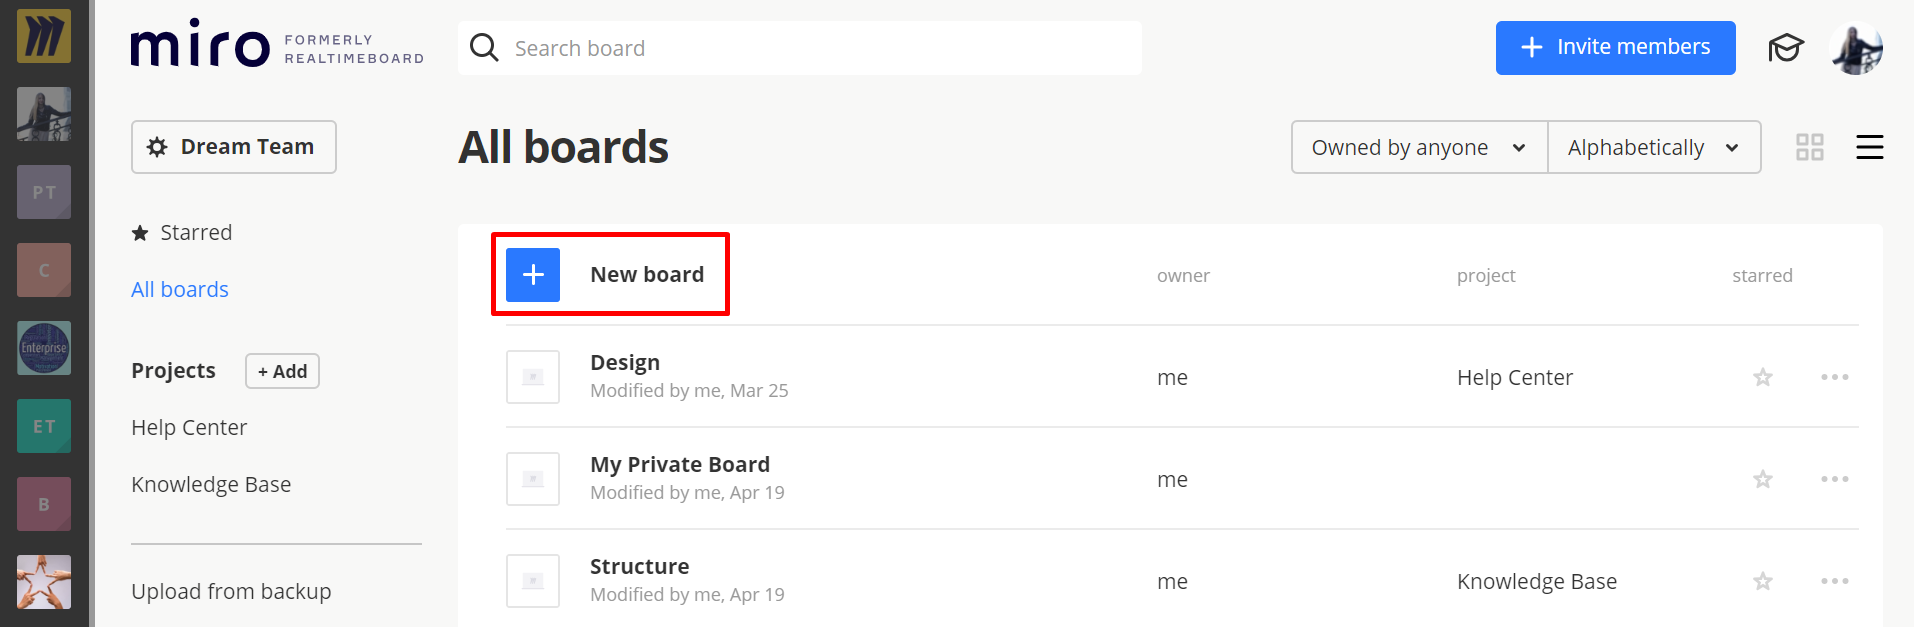
Task: Switch to list view layout
Action: (1869, 147)
